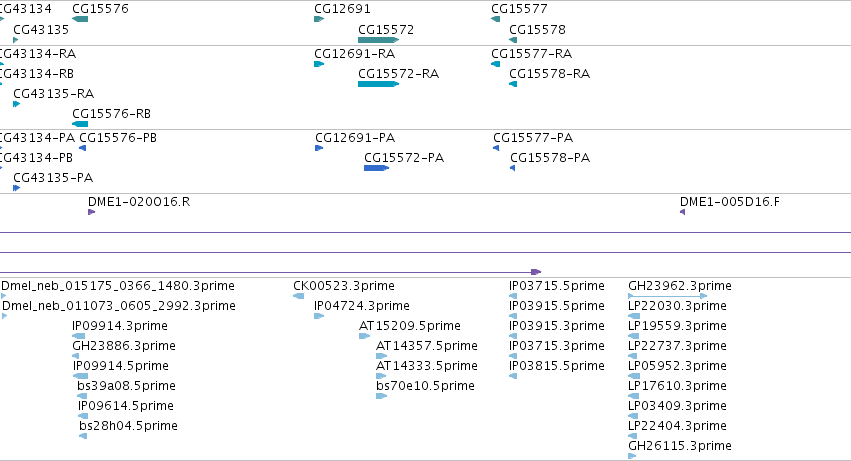The image size is (851, 461).
Task: Click the CG43135-RA transcript arrow
Action: pyautogui.click(x=16, y=104)
